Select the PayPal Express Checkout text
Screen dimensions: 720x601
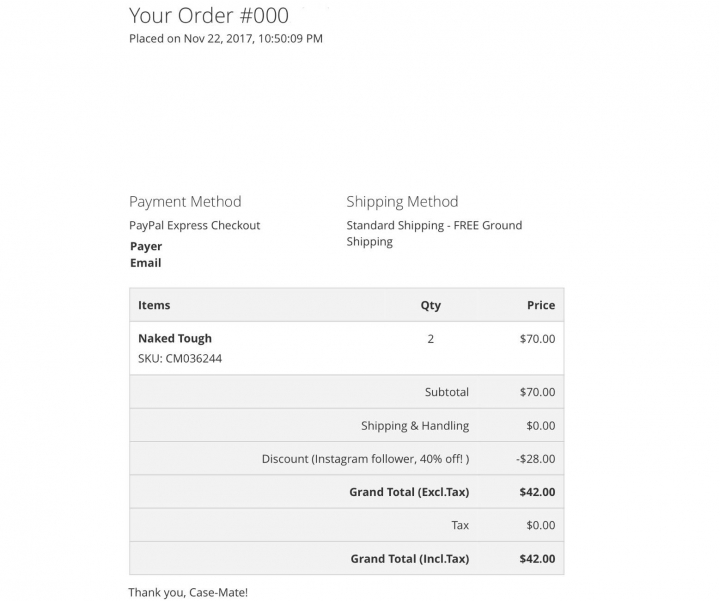point(195,225)
